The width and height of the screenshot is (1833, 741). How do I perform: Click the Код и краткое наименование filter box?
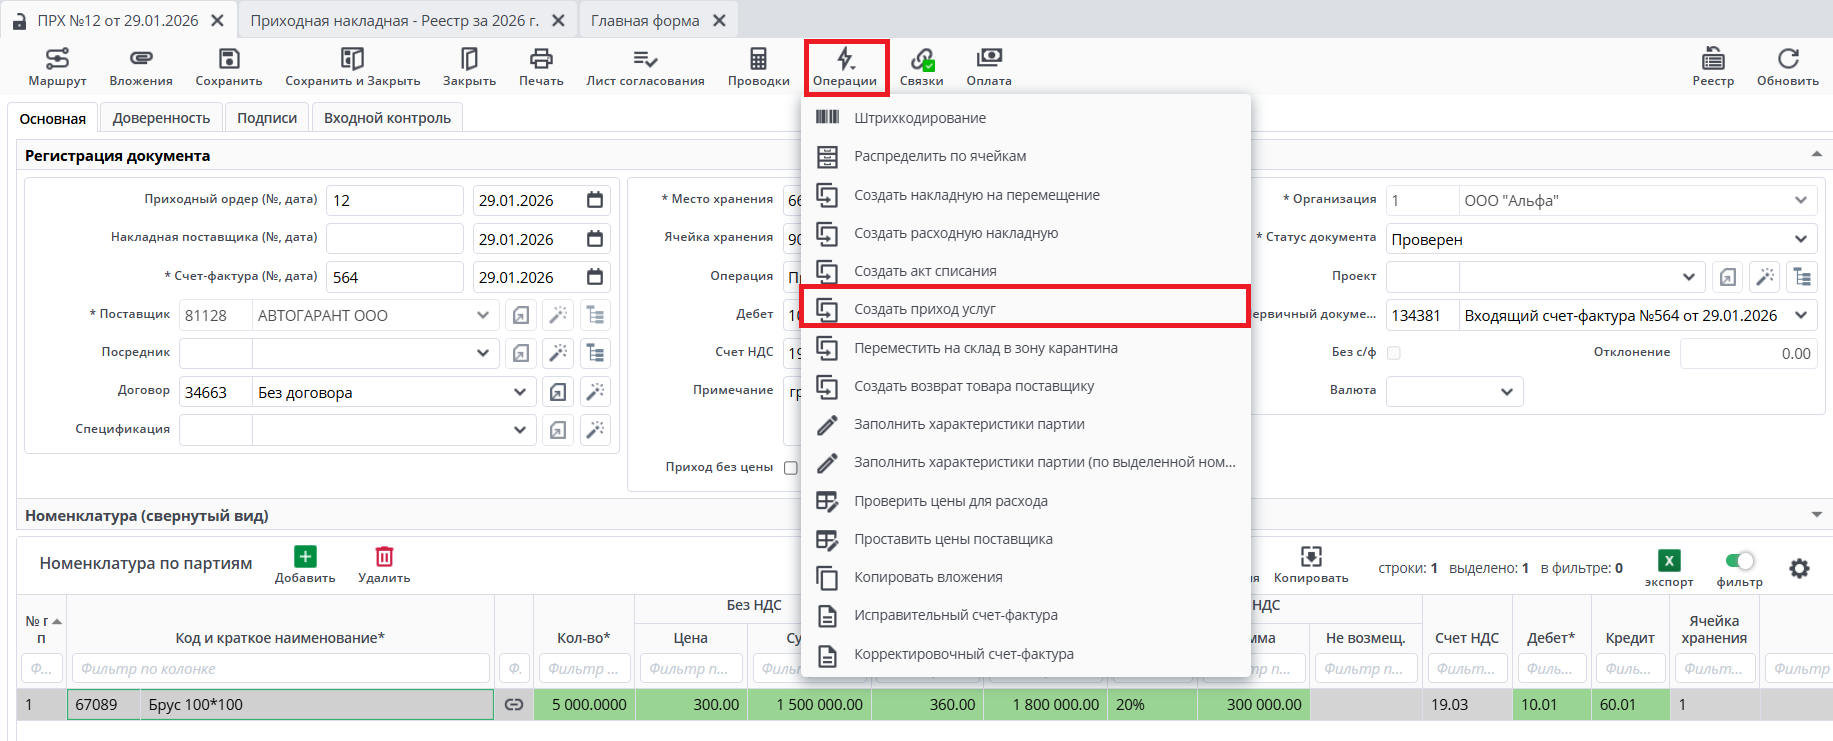pyautogui.click(x=280, y=668)
